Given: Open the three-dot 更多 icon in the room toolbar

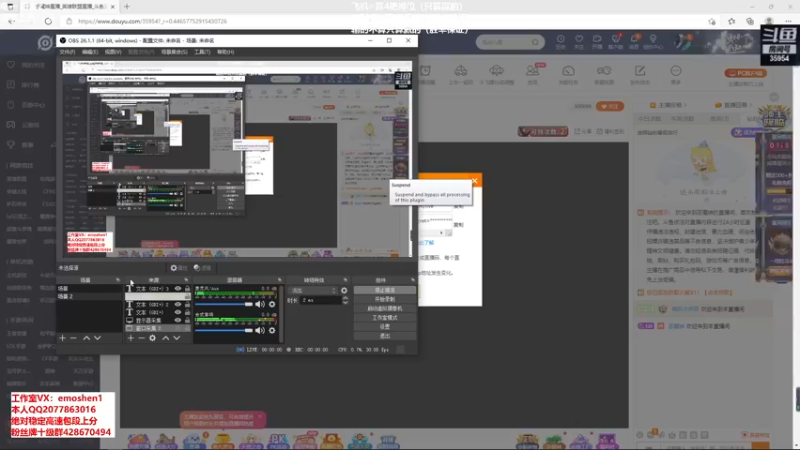Looking at the screenshot, I should [x=676, y=70].
